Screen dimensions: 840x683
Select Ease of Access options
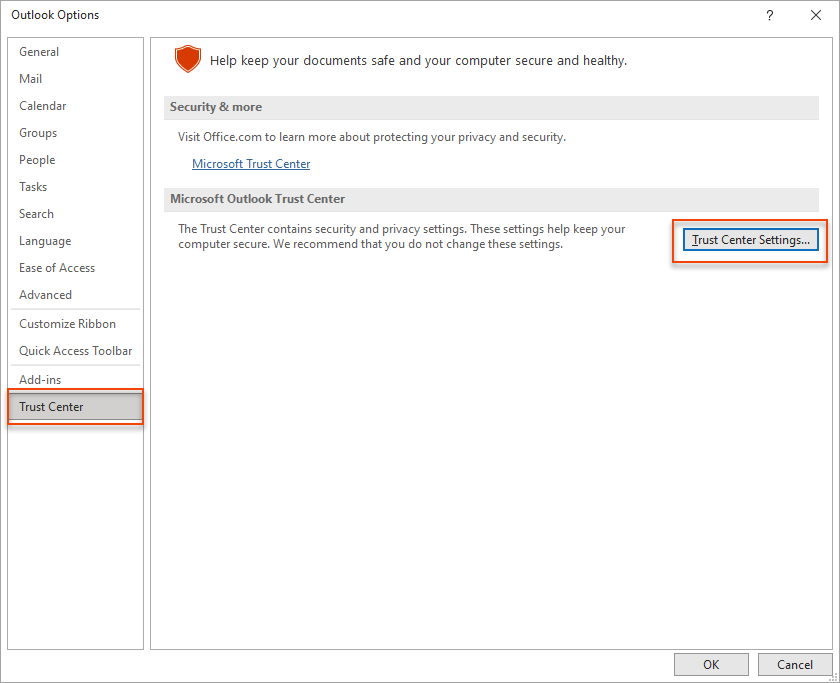(x=57, y=268)
